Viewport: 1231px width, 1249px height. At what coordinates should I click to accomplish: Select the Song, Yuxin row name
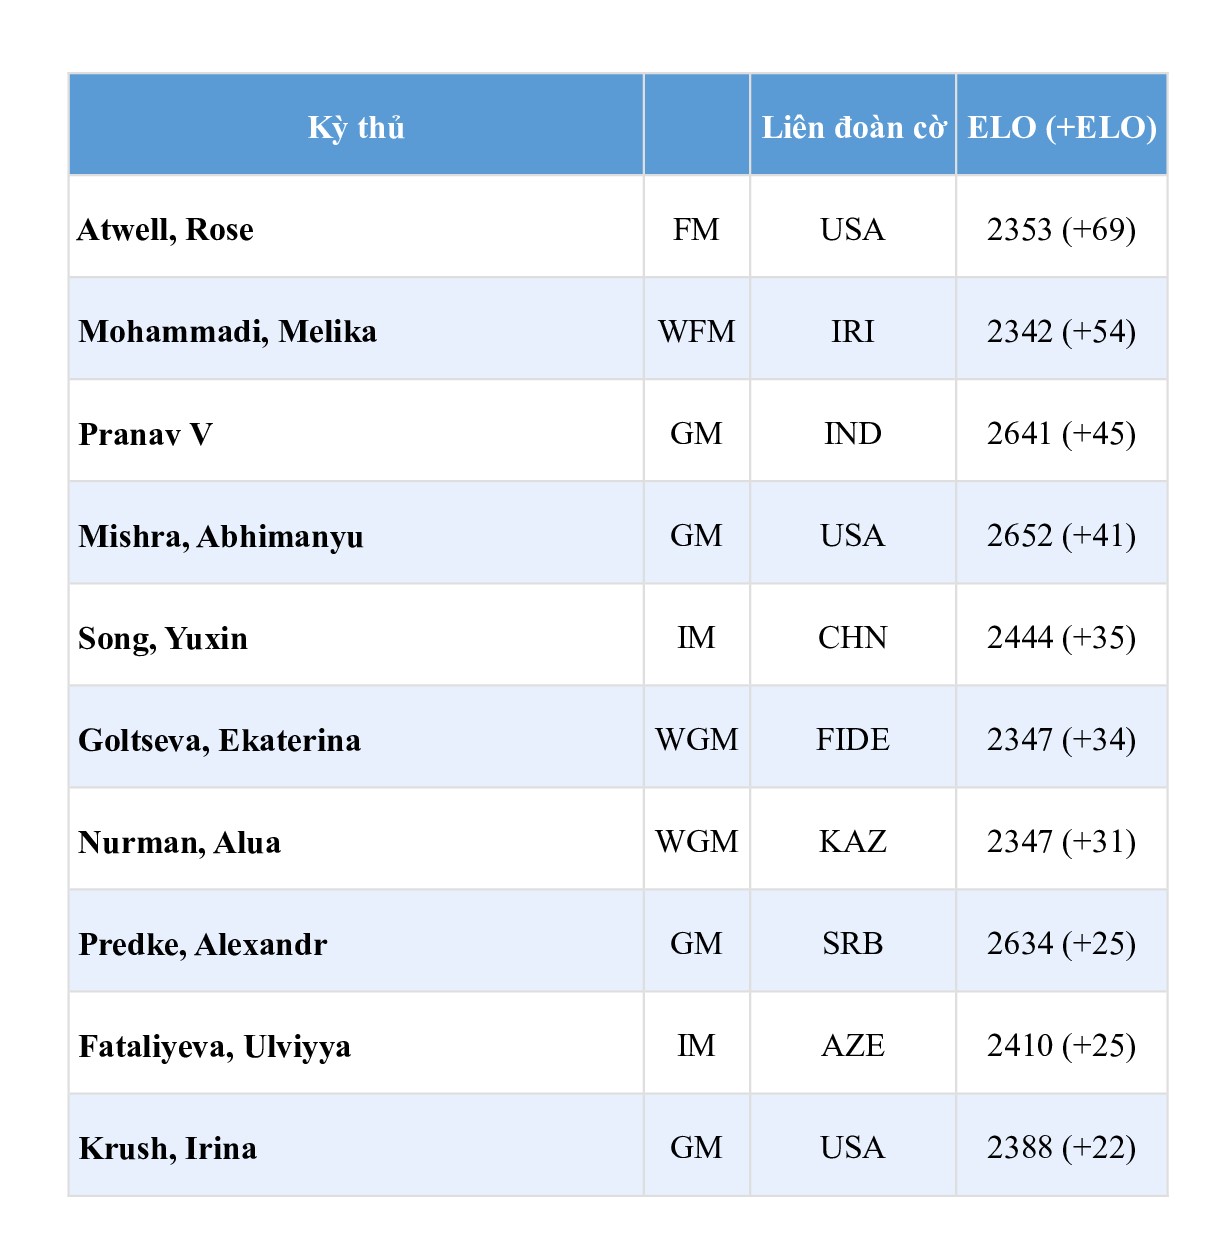tap(163, 639)
